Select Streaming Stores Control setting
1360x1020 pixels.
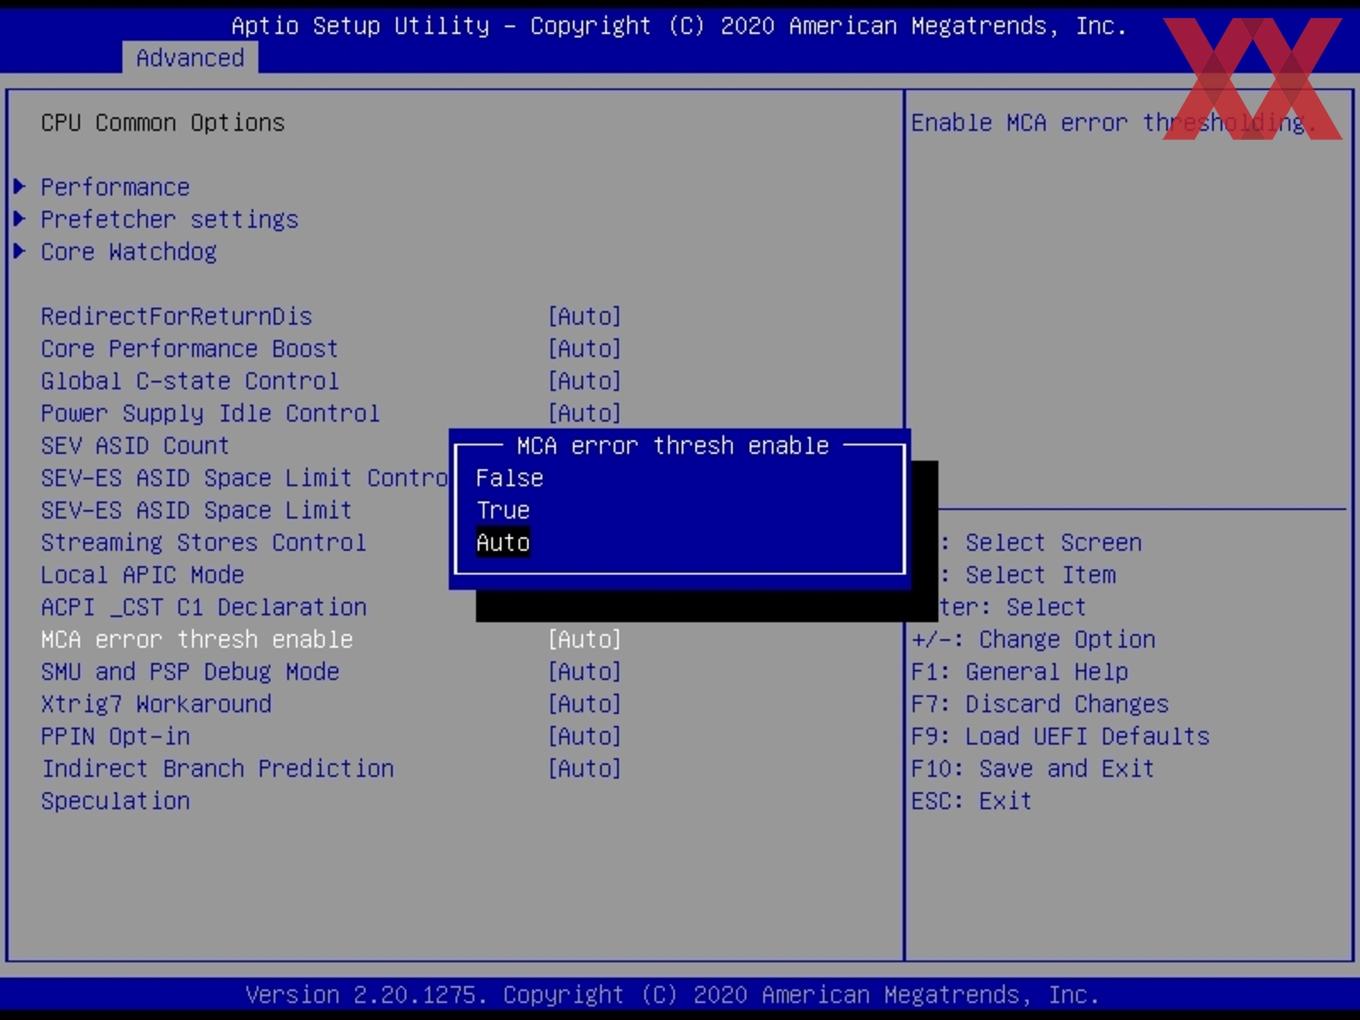pos(203,543)
